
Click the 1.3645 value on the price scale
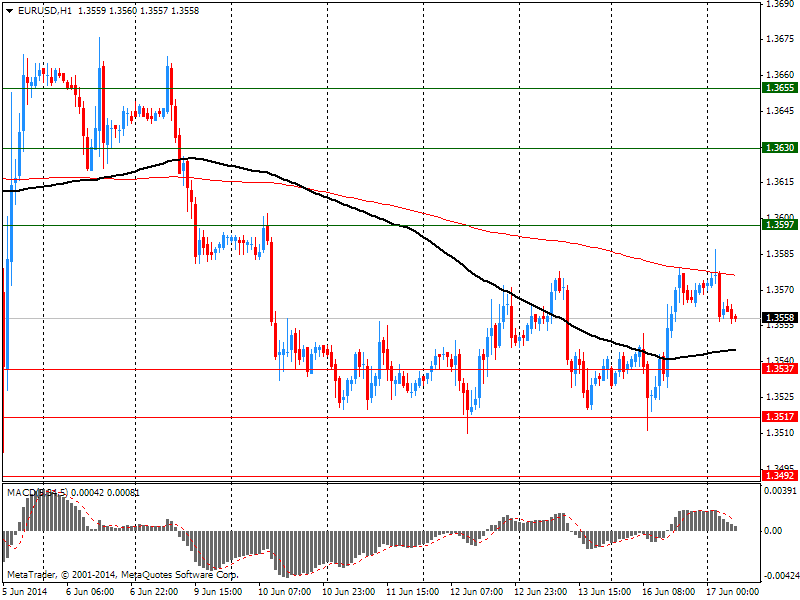coord(780,111)
